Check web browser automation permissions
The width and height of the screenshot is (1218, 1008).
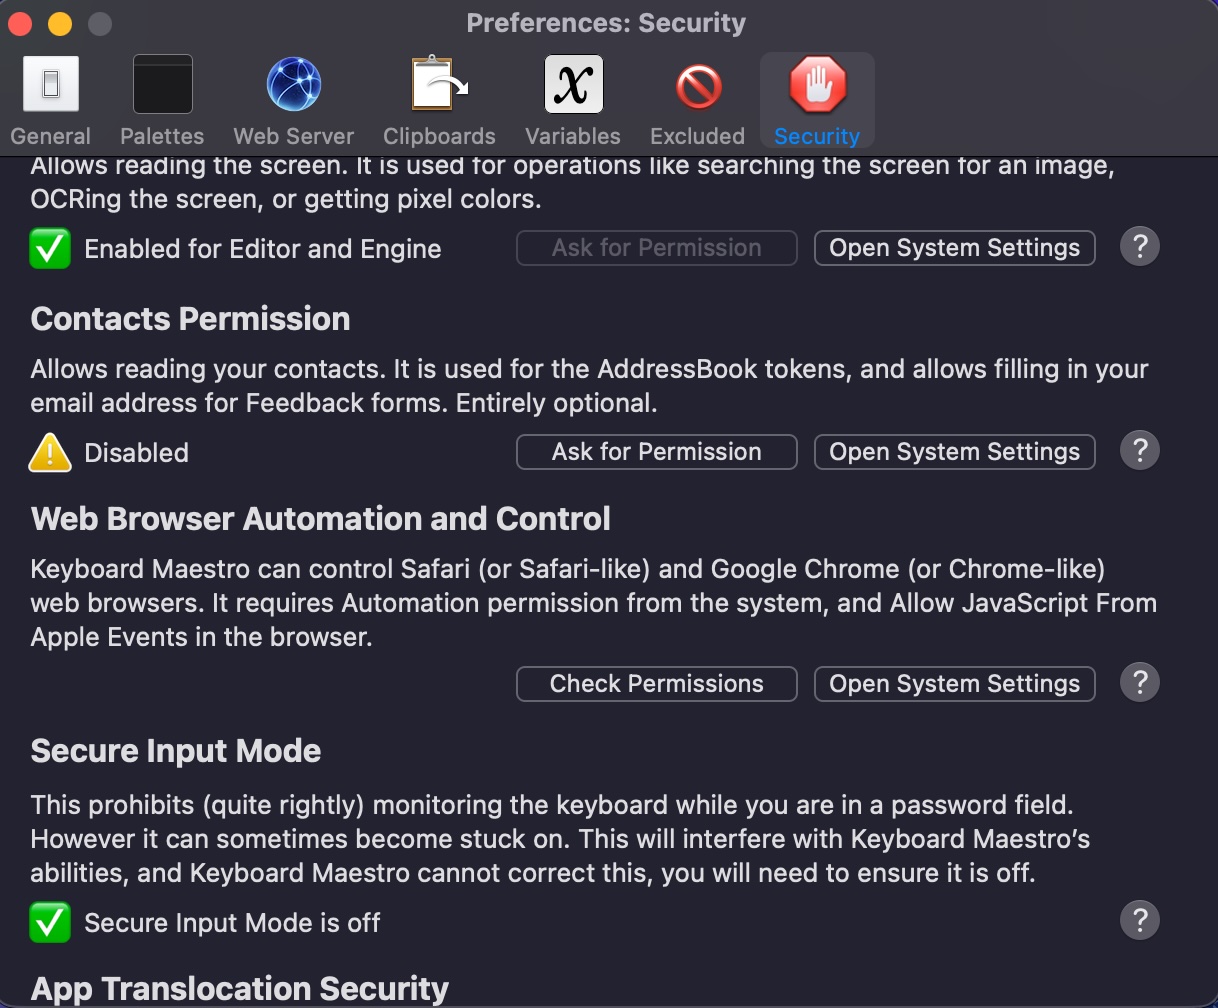(x=656, y=684)
